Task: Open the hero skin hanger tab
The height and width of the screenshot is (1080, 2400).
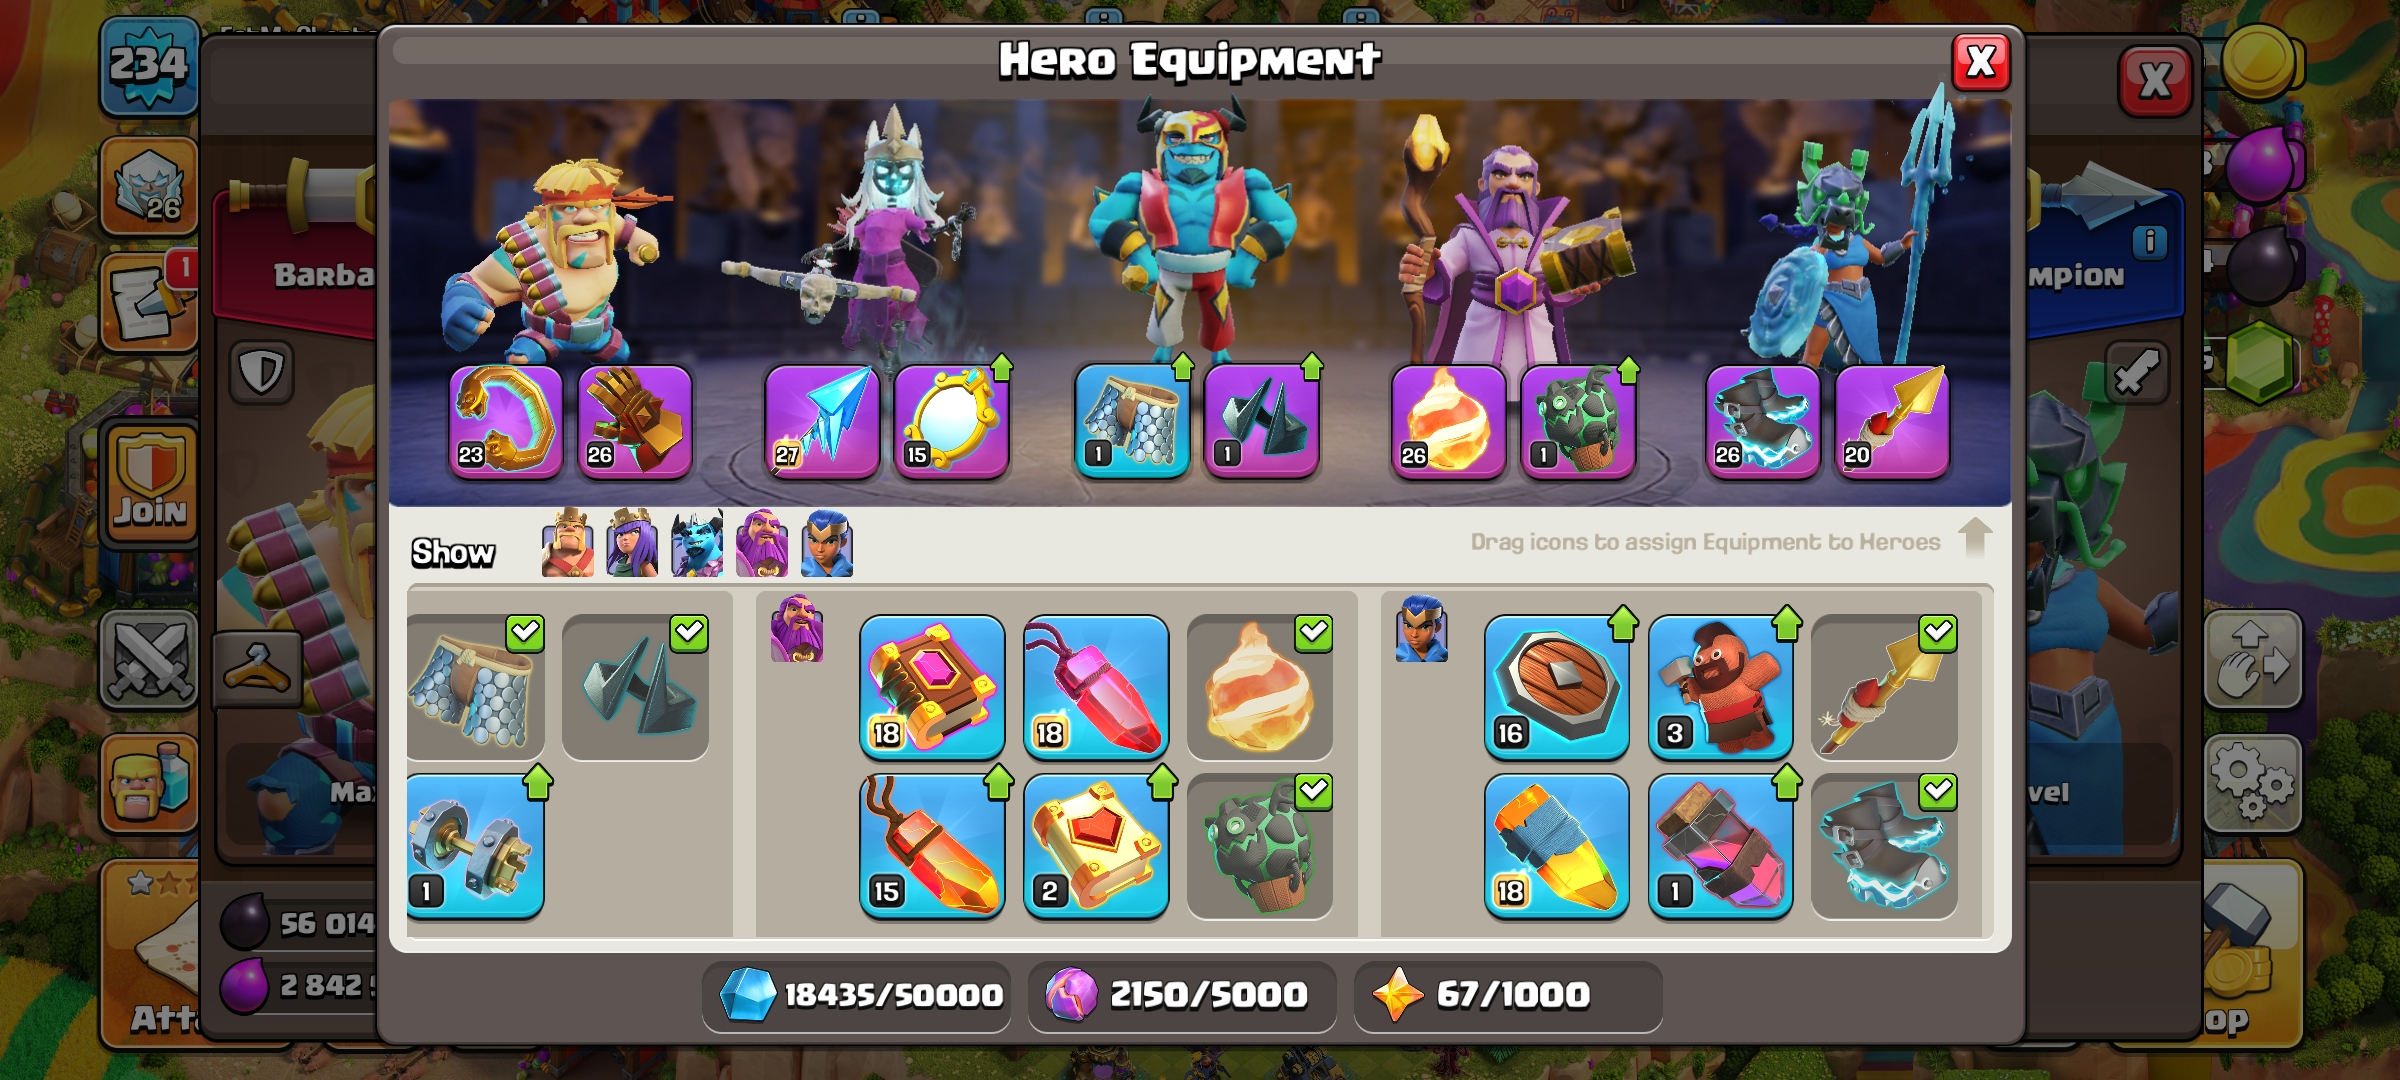Action: (257, 669)
